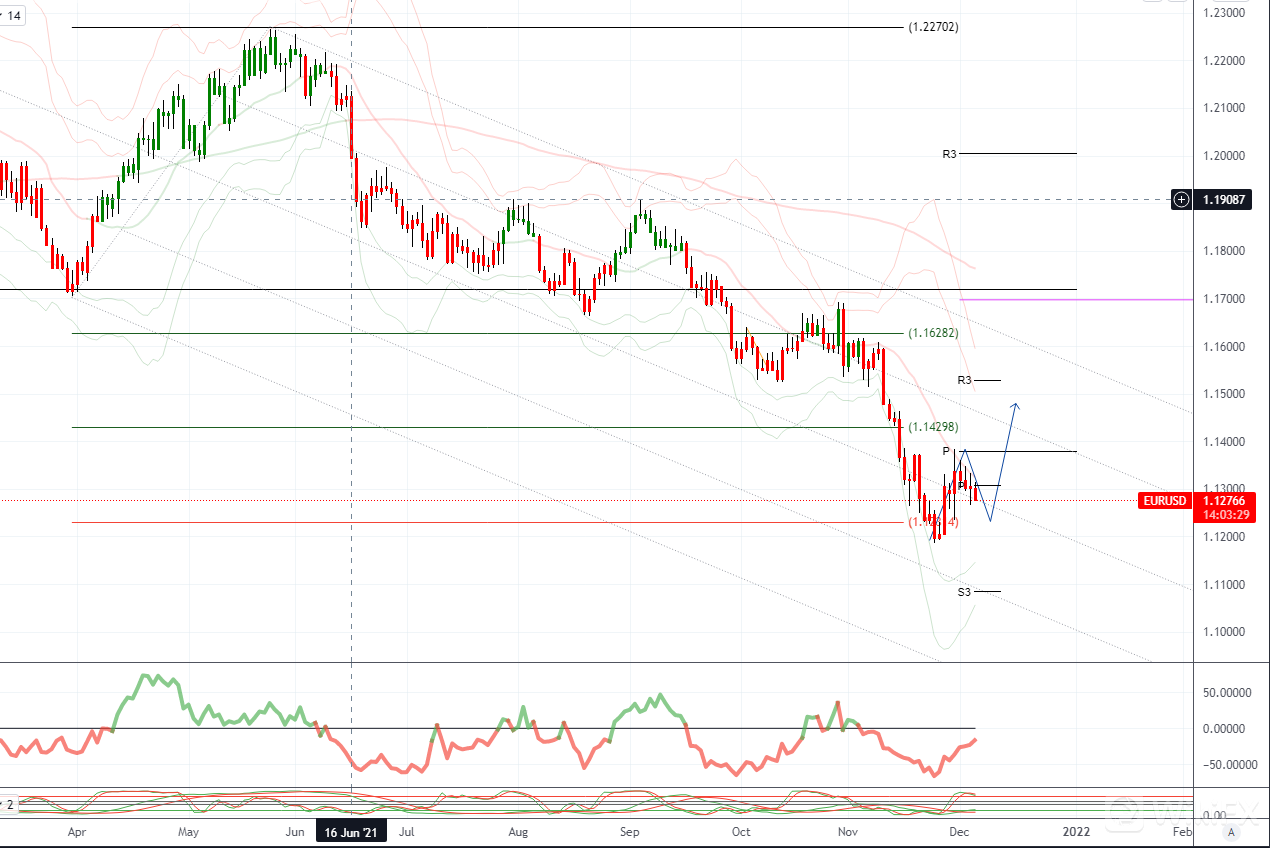Click the 16 Jun '21 date marker

[x=350, y=831]
